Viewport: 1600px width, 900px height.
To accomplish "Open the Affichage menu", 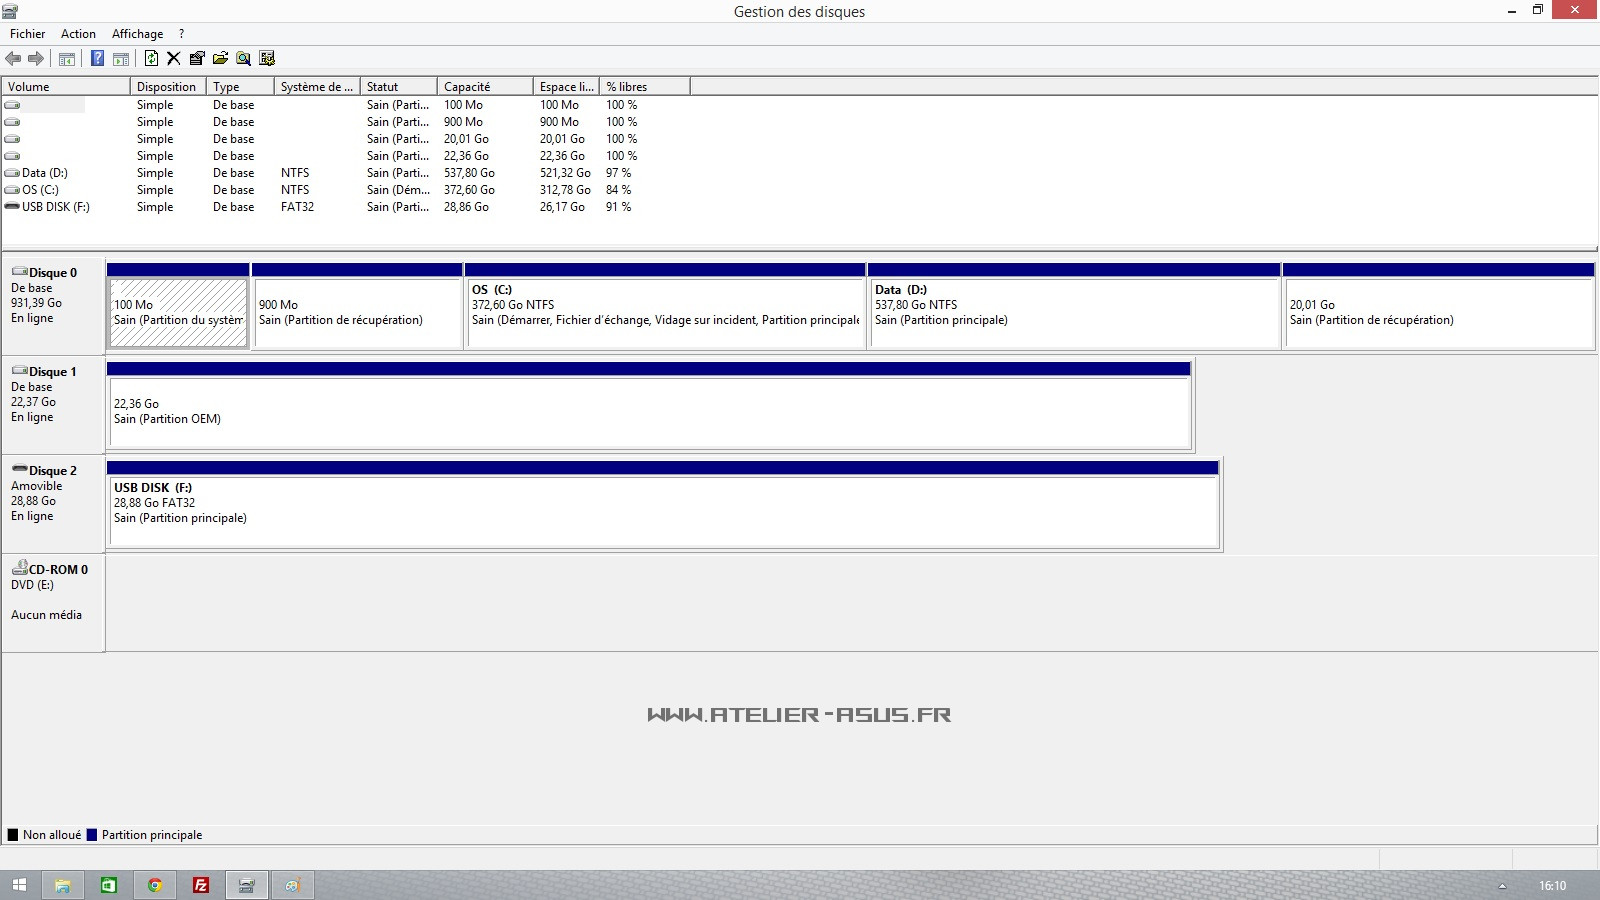I will (137, 34).
